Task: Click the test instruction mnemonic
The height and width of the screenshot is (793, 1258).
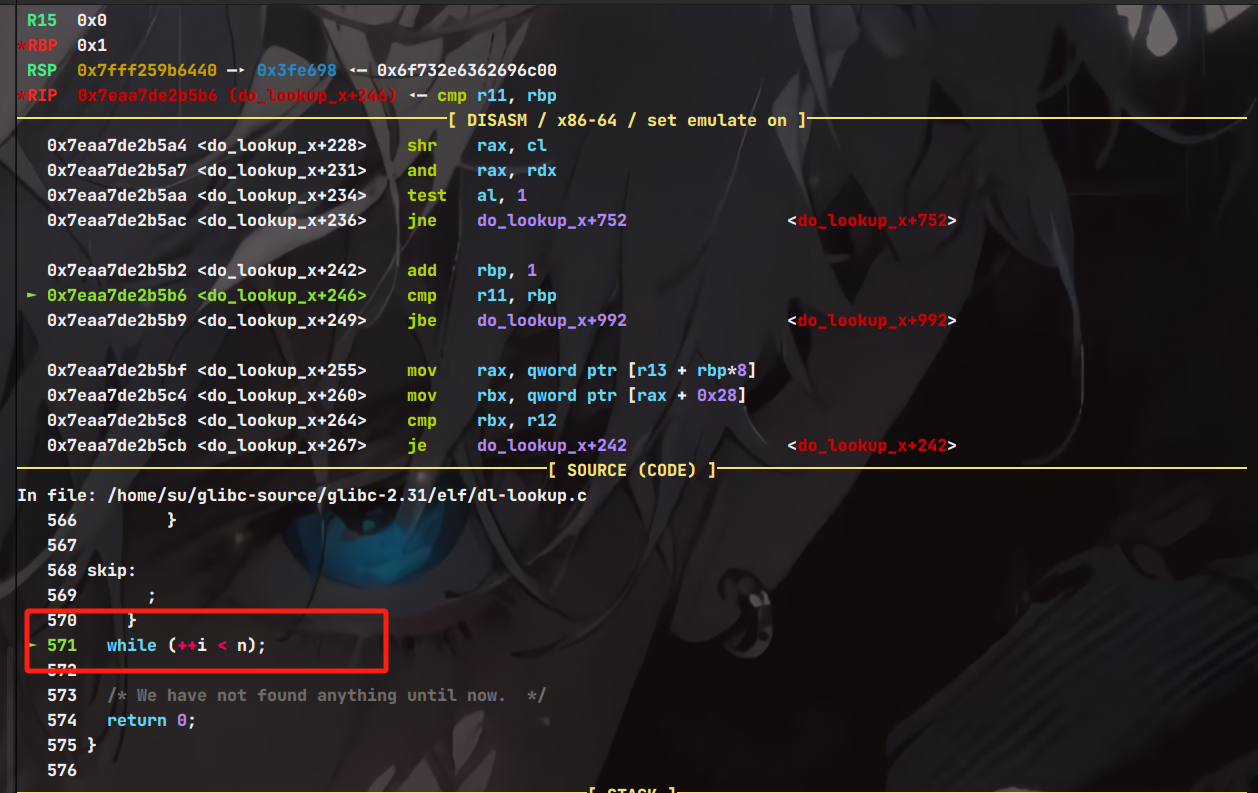Action: click(x=427, y=195)
